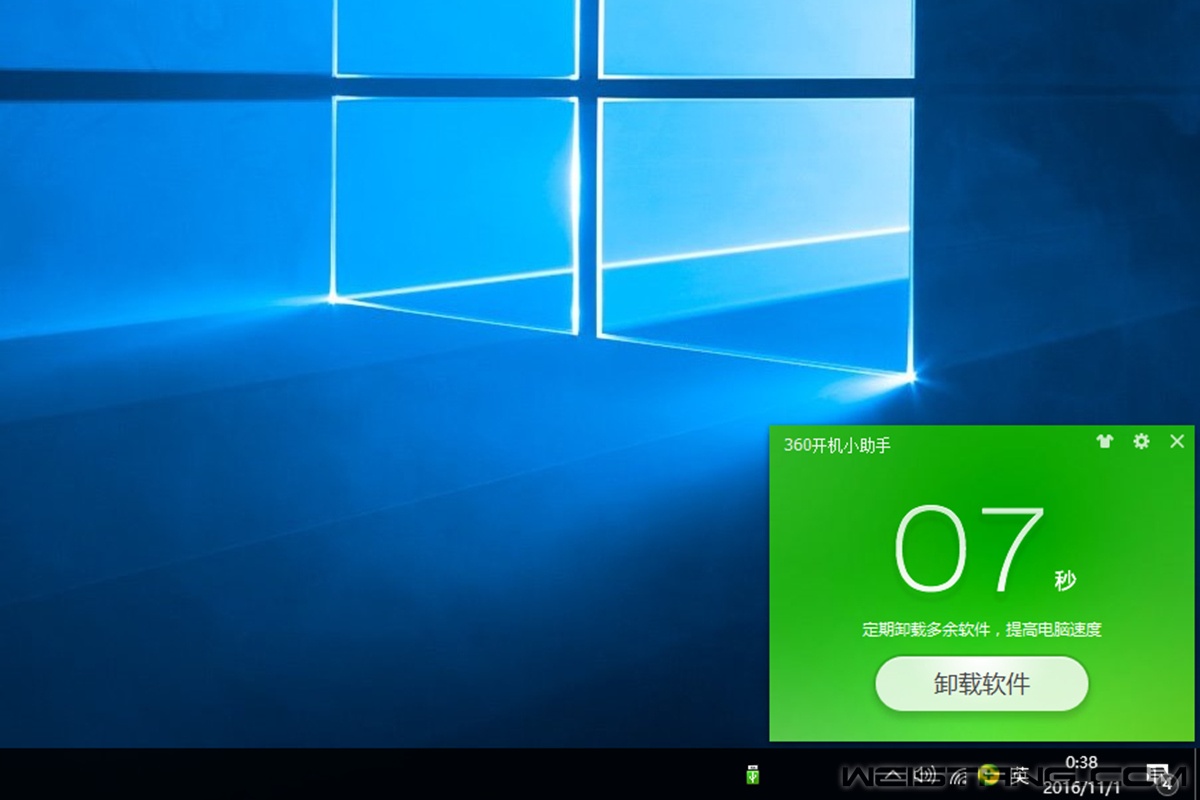Click the text 定期卸载多余软件，提高电脑速度
The height and width of the screenshot is (800, 1200).
[x=982, y=629]
